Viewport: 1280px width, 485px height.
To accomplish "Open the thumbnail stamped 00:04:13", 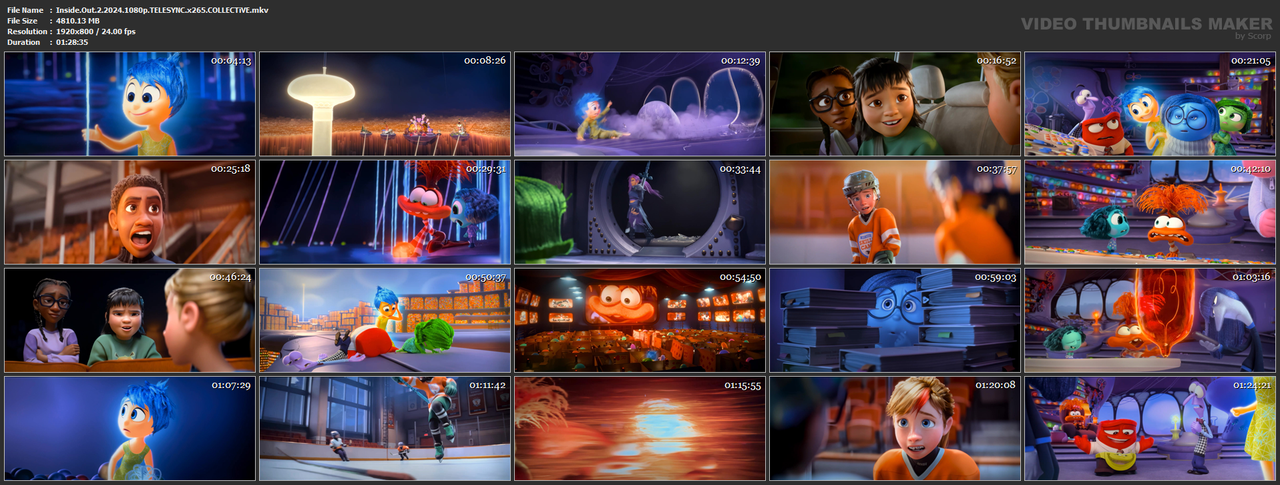I will [x=130, y=104].
